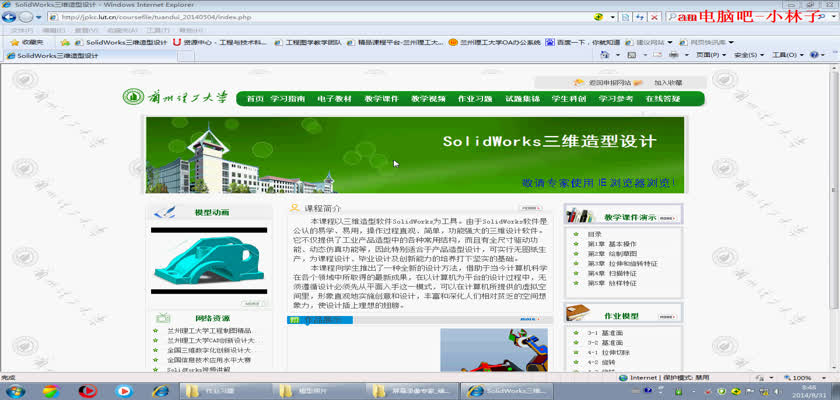The image size is (840, 400).
Task: Open the 作业习题 navigation menu item
Action: [475, 99]
